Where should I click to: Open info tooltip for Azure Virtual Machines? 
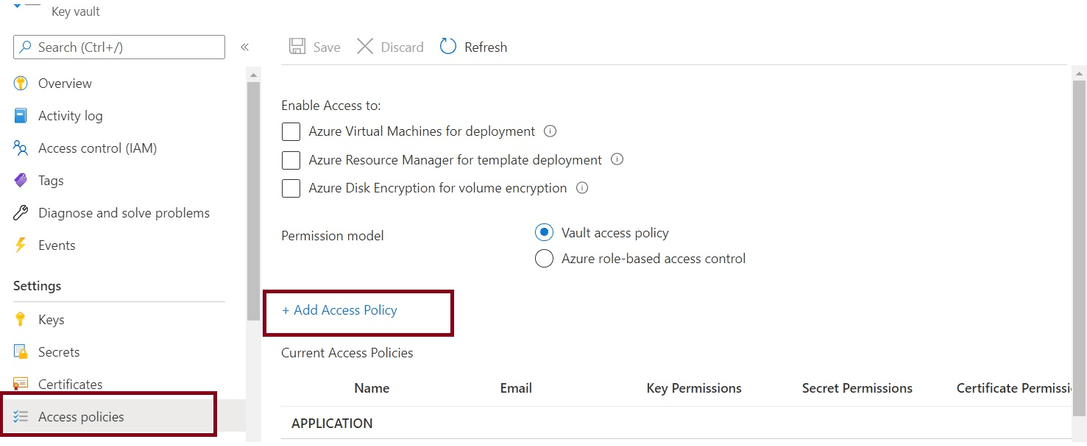[550, 131]
